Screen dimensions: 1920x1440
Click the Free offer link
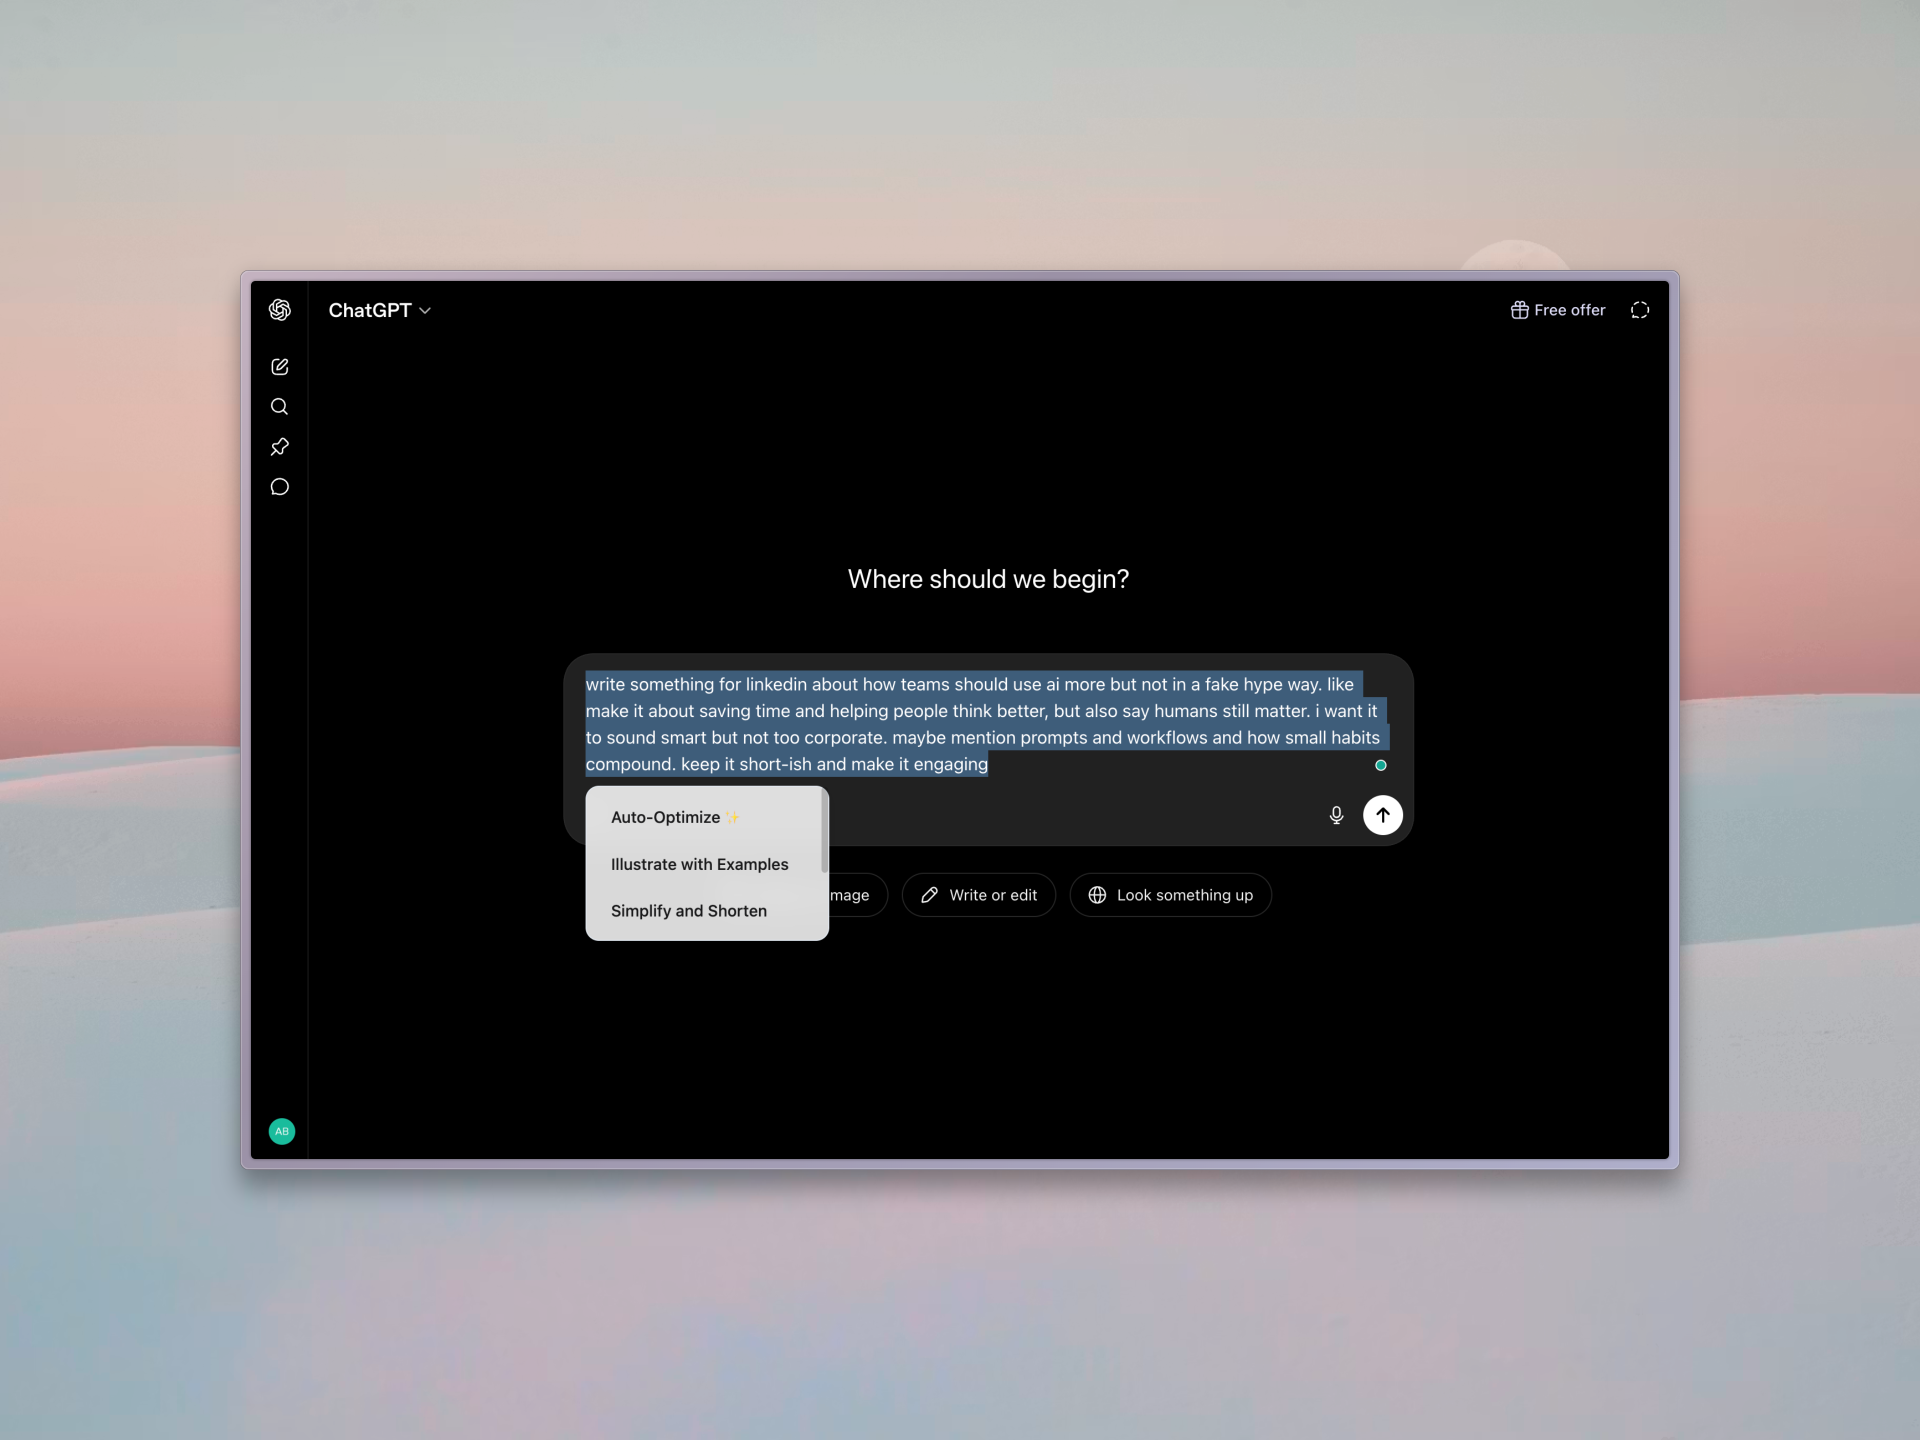click(1558, 310)
